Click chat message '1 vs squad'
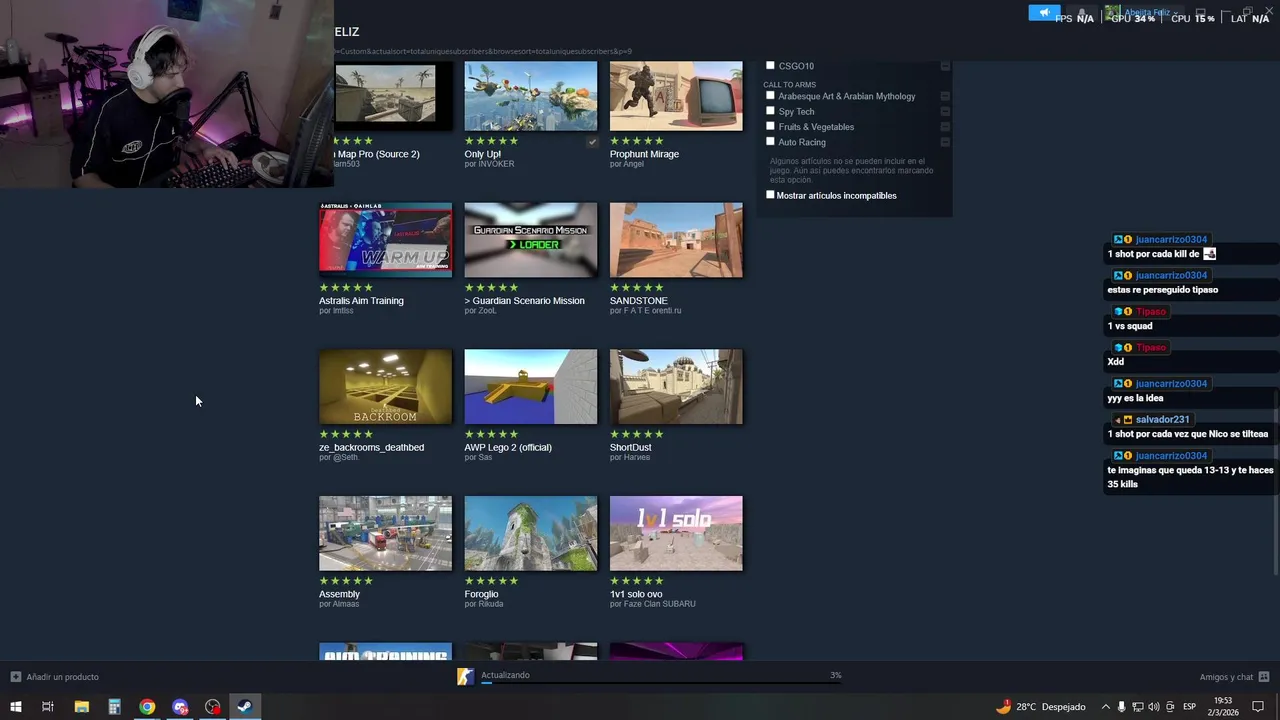This screenshot has width=1280, height=720. (1130, 326)
